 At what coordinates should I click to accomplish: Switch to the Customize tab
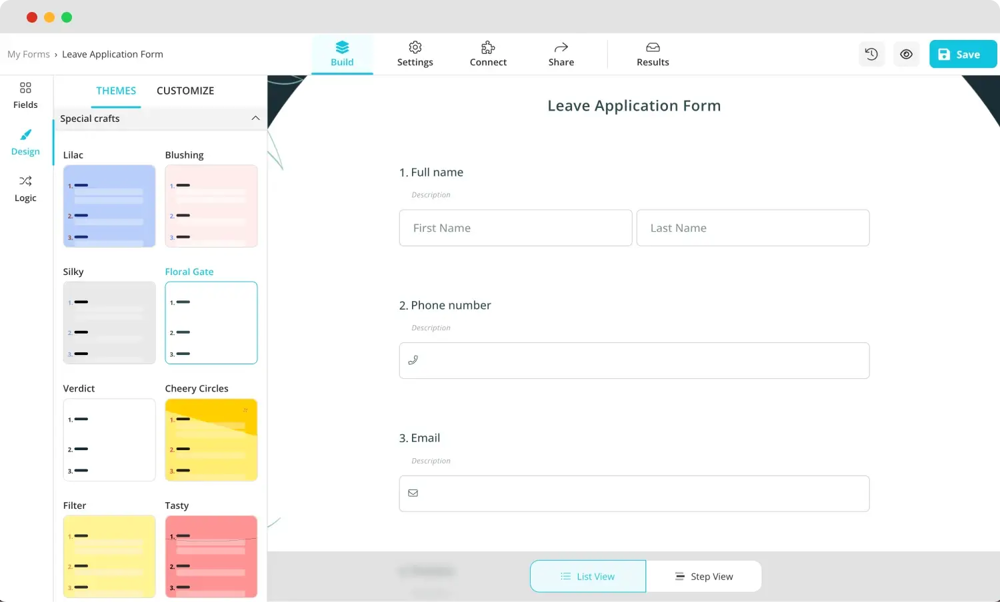(x=185, y=91)
